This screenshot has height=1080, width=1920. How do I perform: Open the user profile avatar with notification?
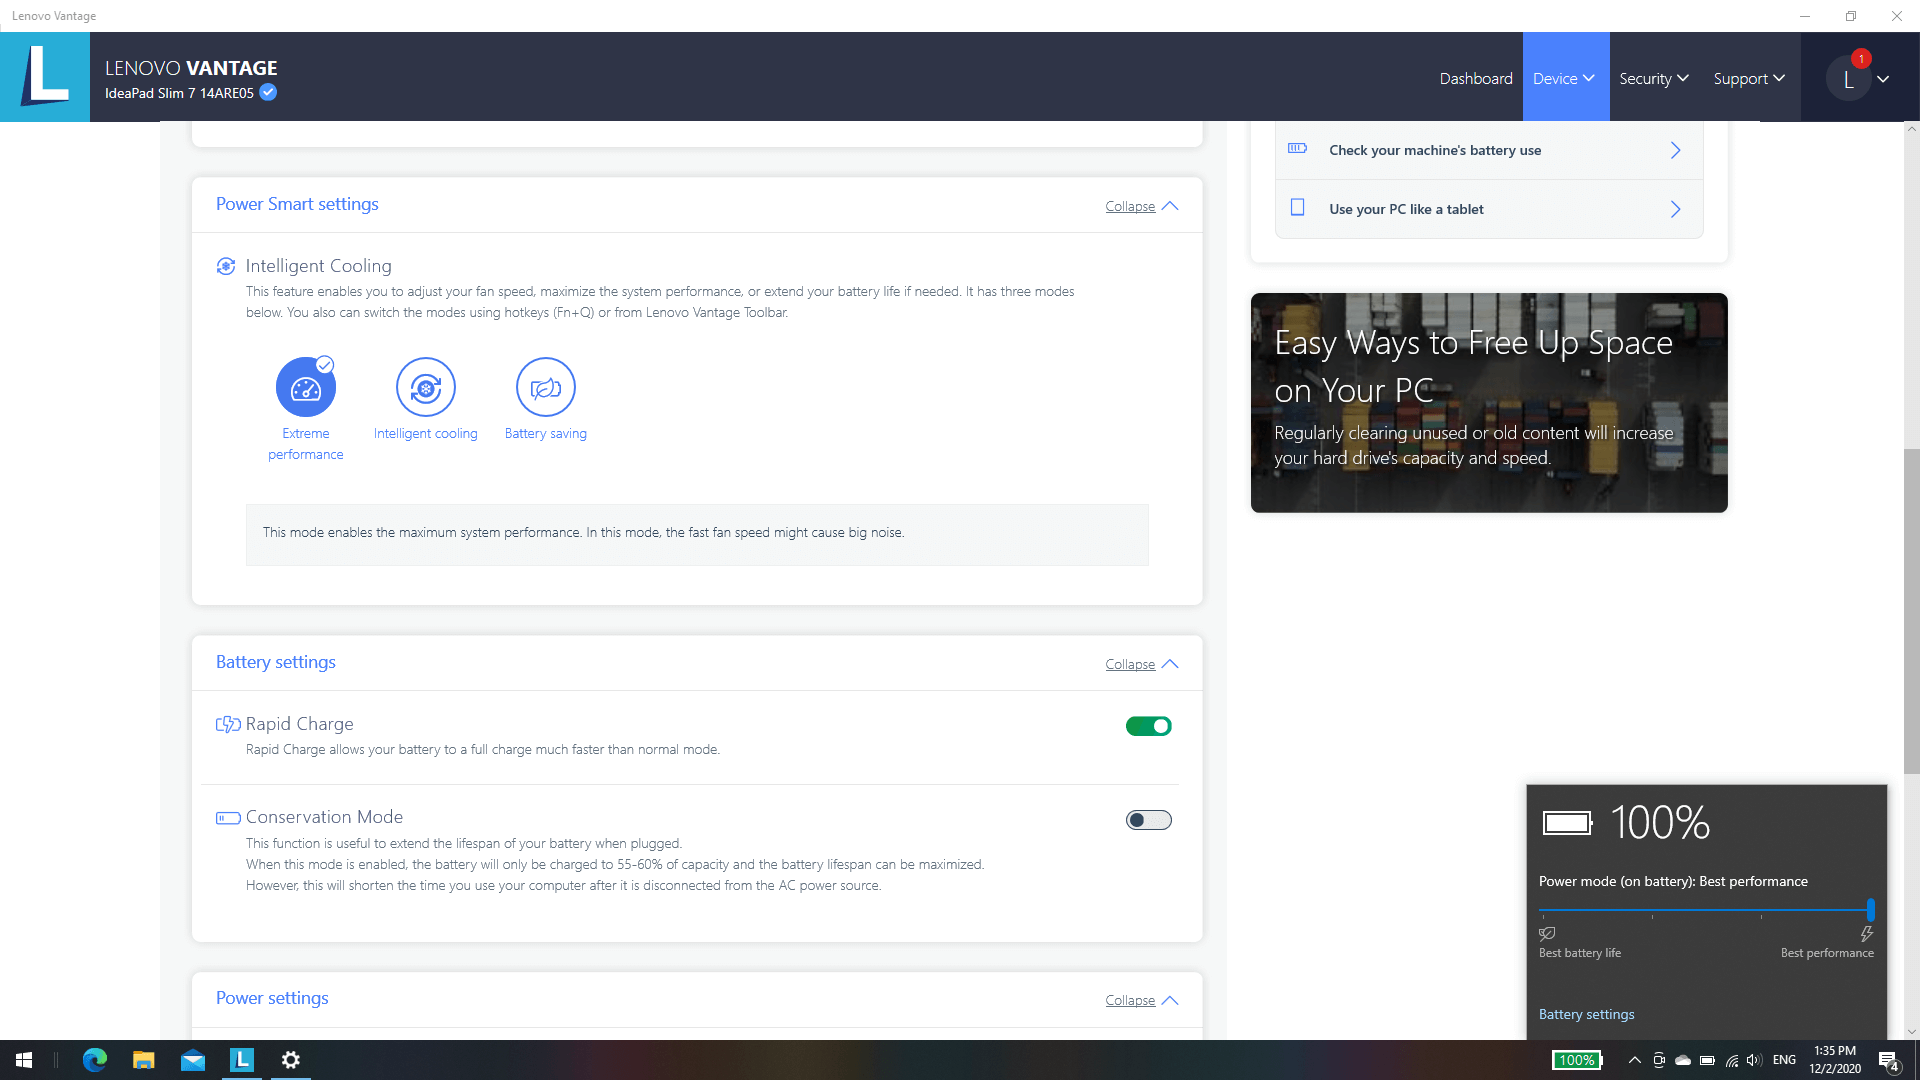[1848, 79]
